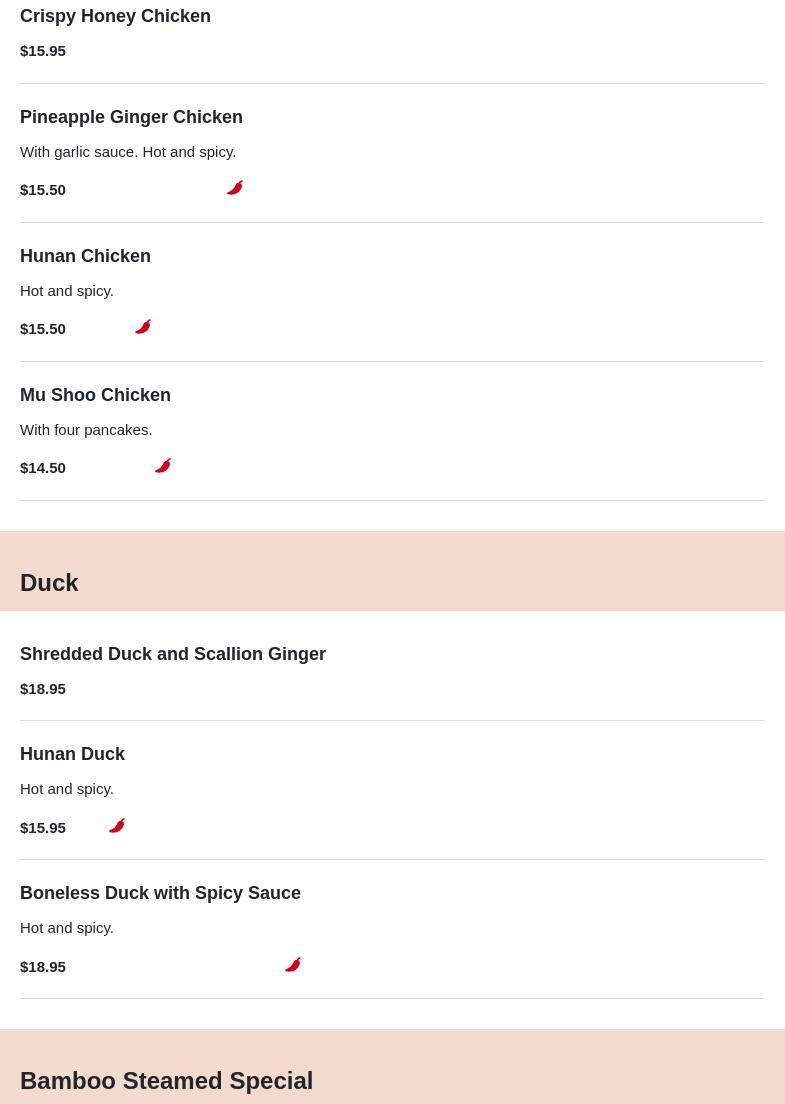The height and width of the screenshot is (1104, 785).
Task: Click the "With four pancakes." description
Action: coord(86,430)
